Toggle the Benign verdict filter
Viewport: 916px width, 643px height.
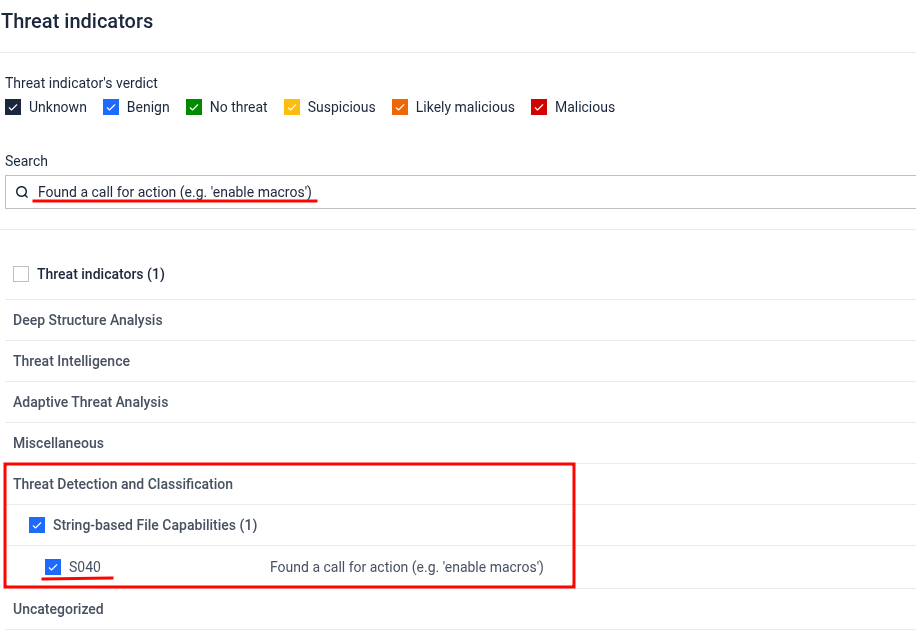click(111, 107)
